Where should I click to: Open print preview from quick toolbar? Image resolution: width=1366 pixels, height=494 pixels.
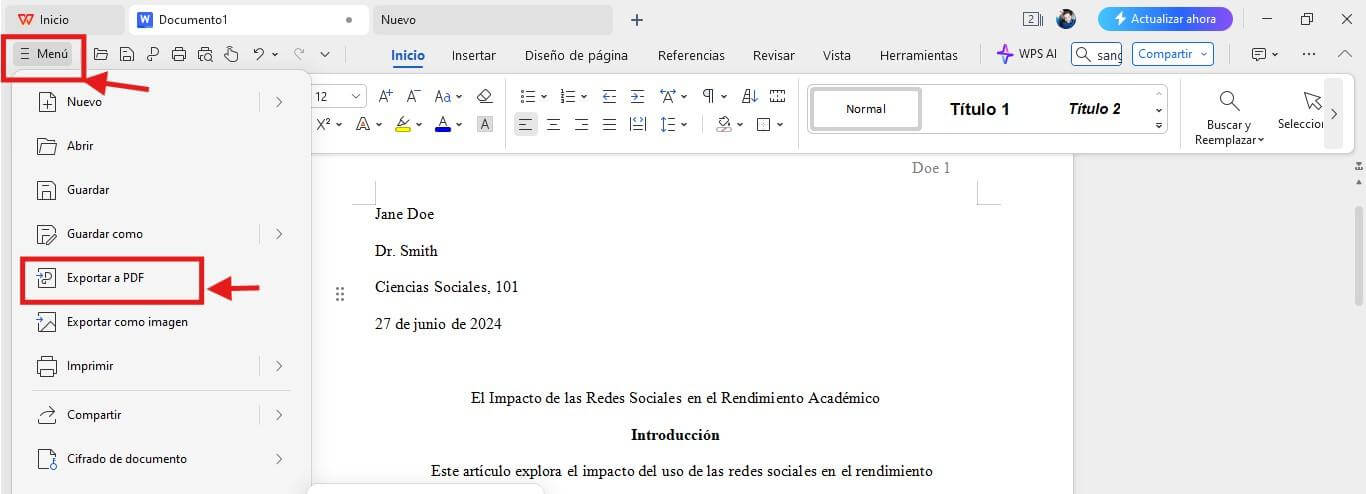pyautogui.click(x=205, y=54)
